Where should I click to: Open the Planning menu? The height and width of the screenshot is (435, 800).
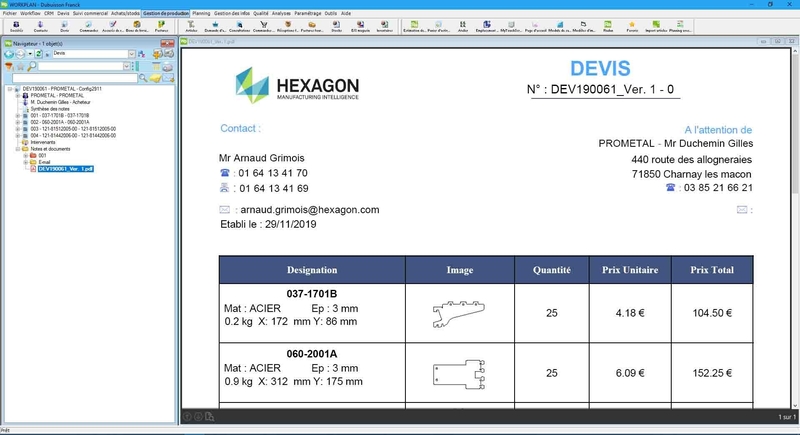pos(202,13)
